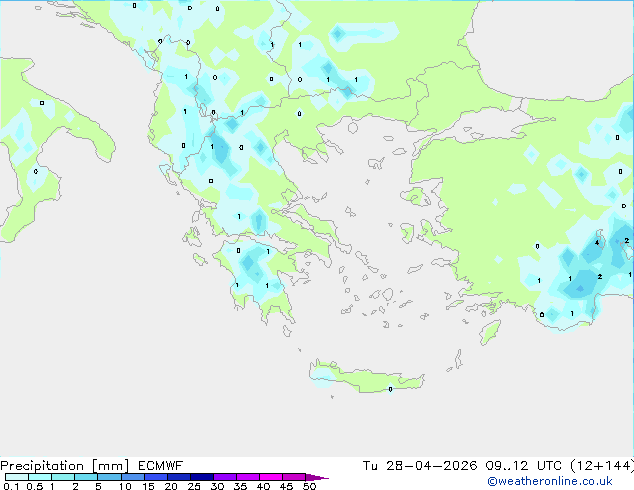Click legend scale label '0.1'
This screenshot has width=634, height=490.
tap(11, 486)
